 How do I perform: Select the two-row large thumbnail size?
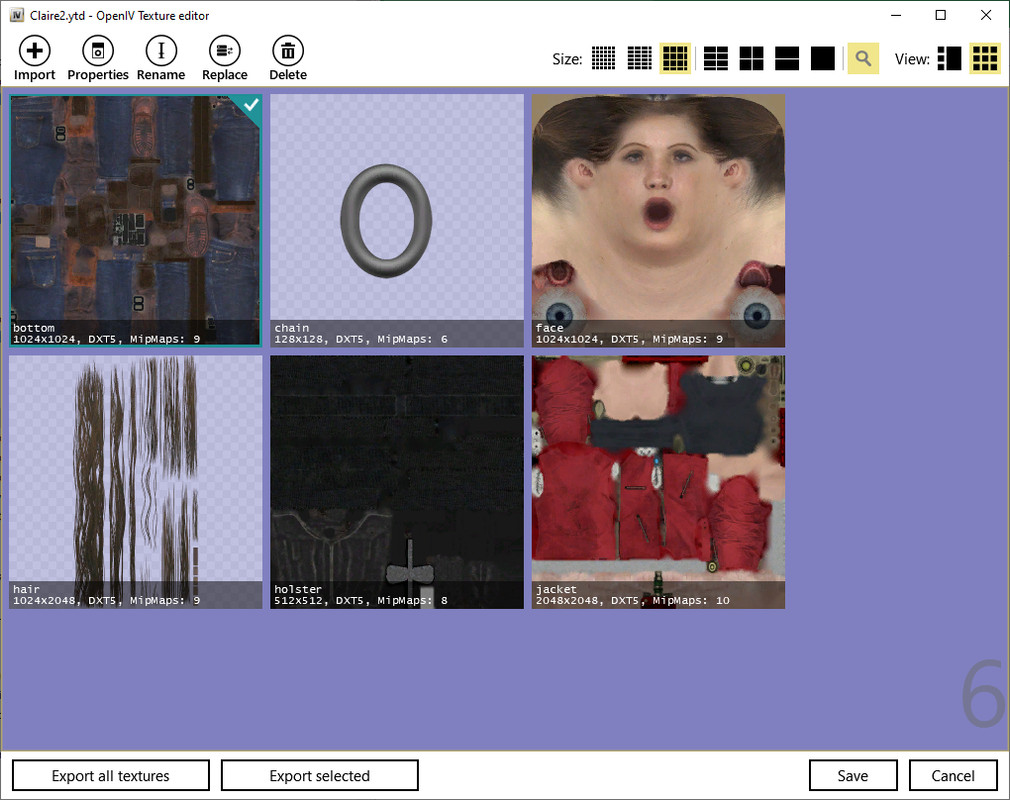tap(787, 59)
